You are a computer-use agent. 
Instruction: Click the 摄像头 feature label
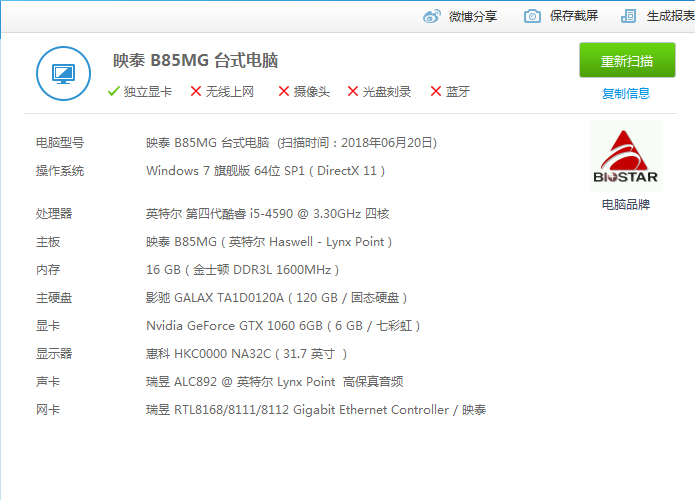312,92
